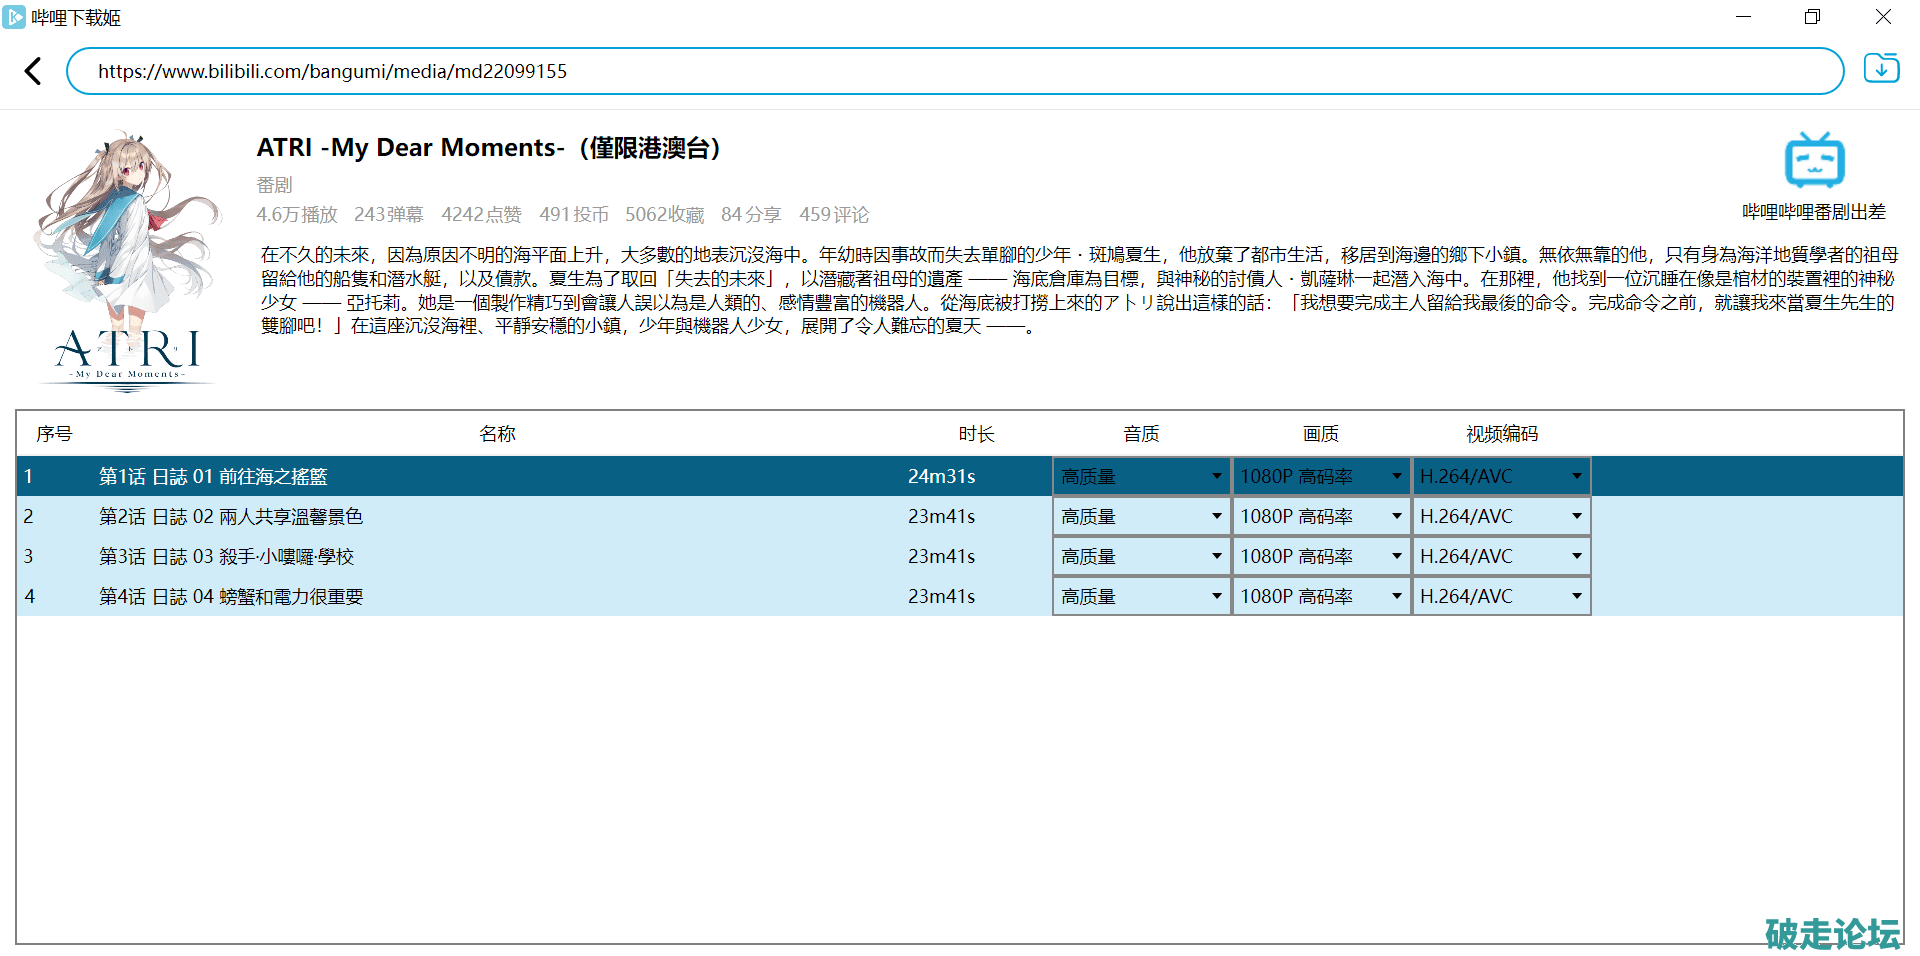Click the ATRI cover artwork thumbnail

click(126, 261)
